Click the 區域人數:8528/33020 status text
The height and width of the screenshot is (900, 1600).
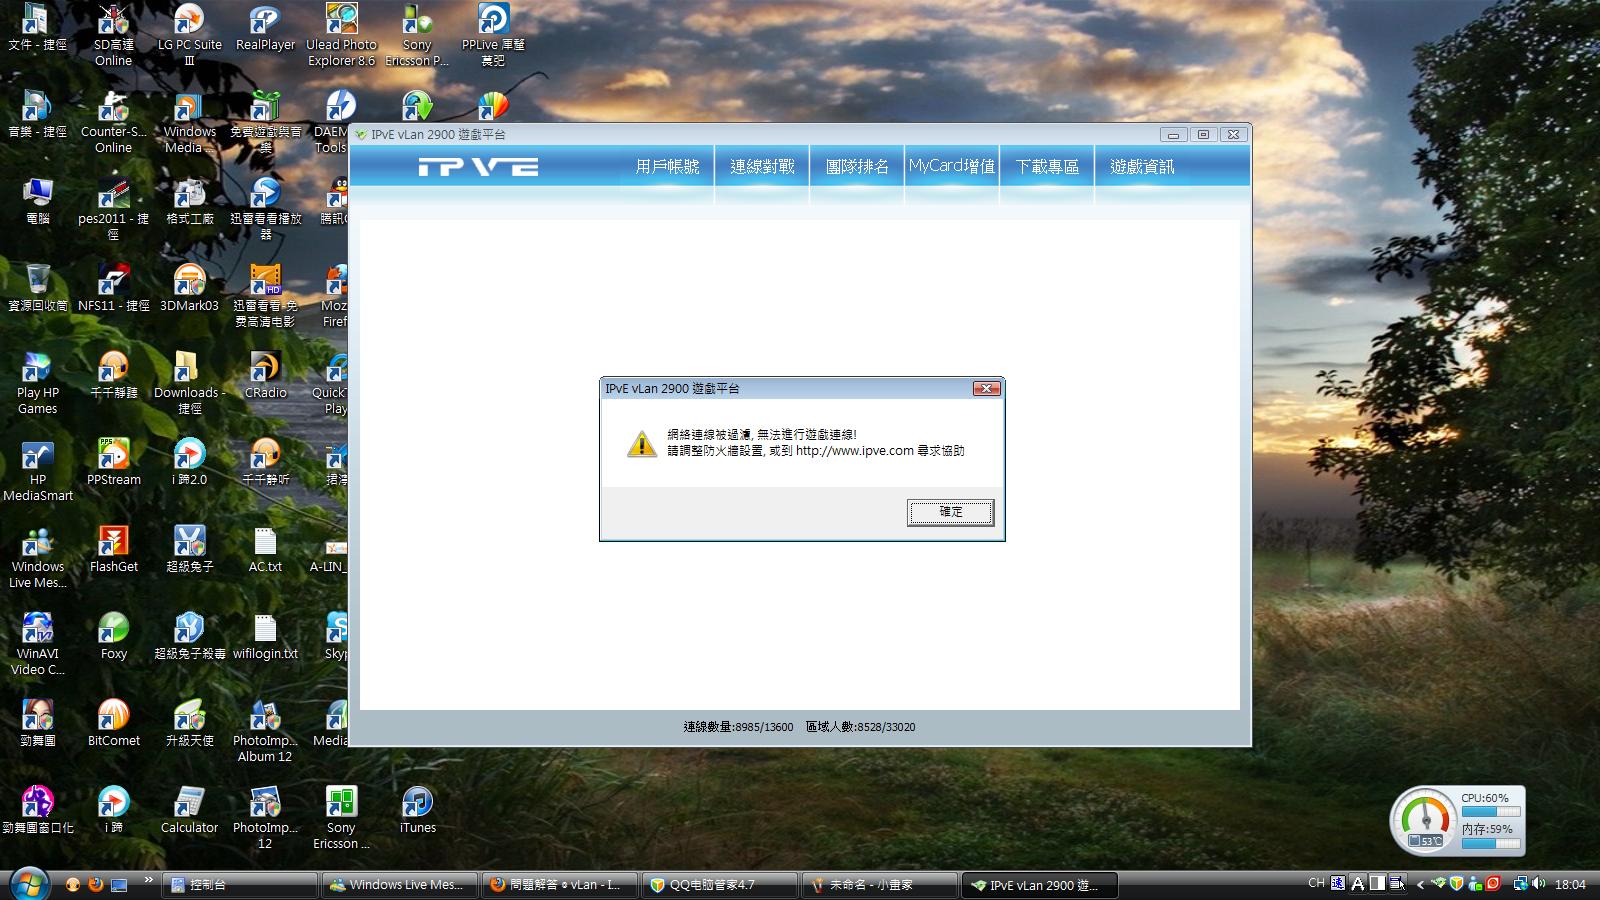point(860,727)
